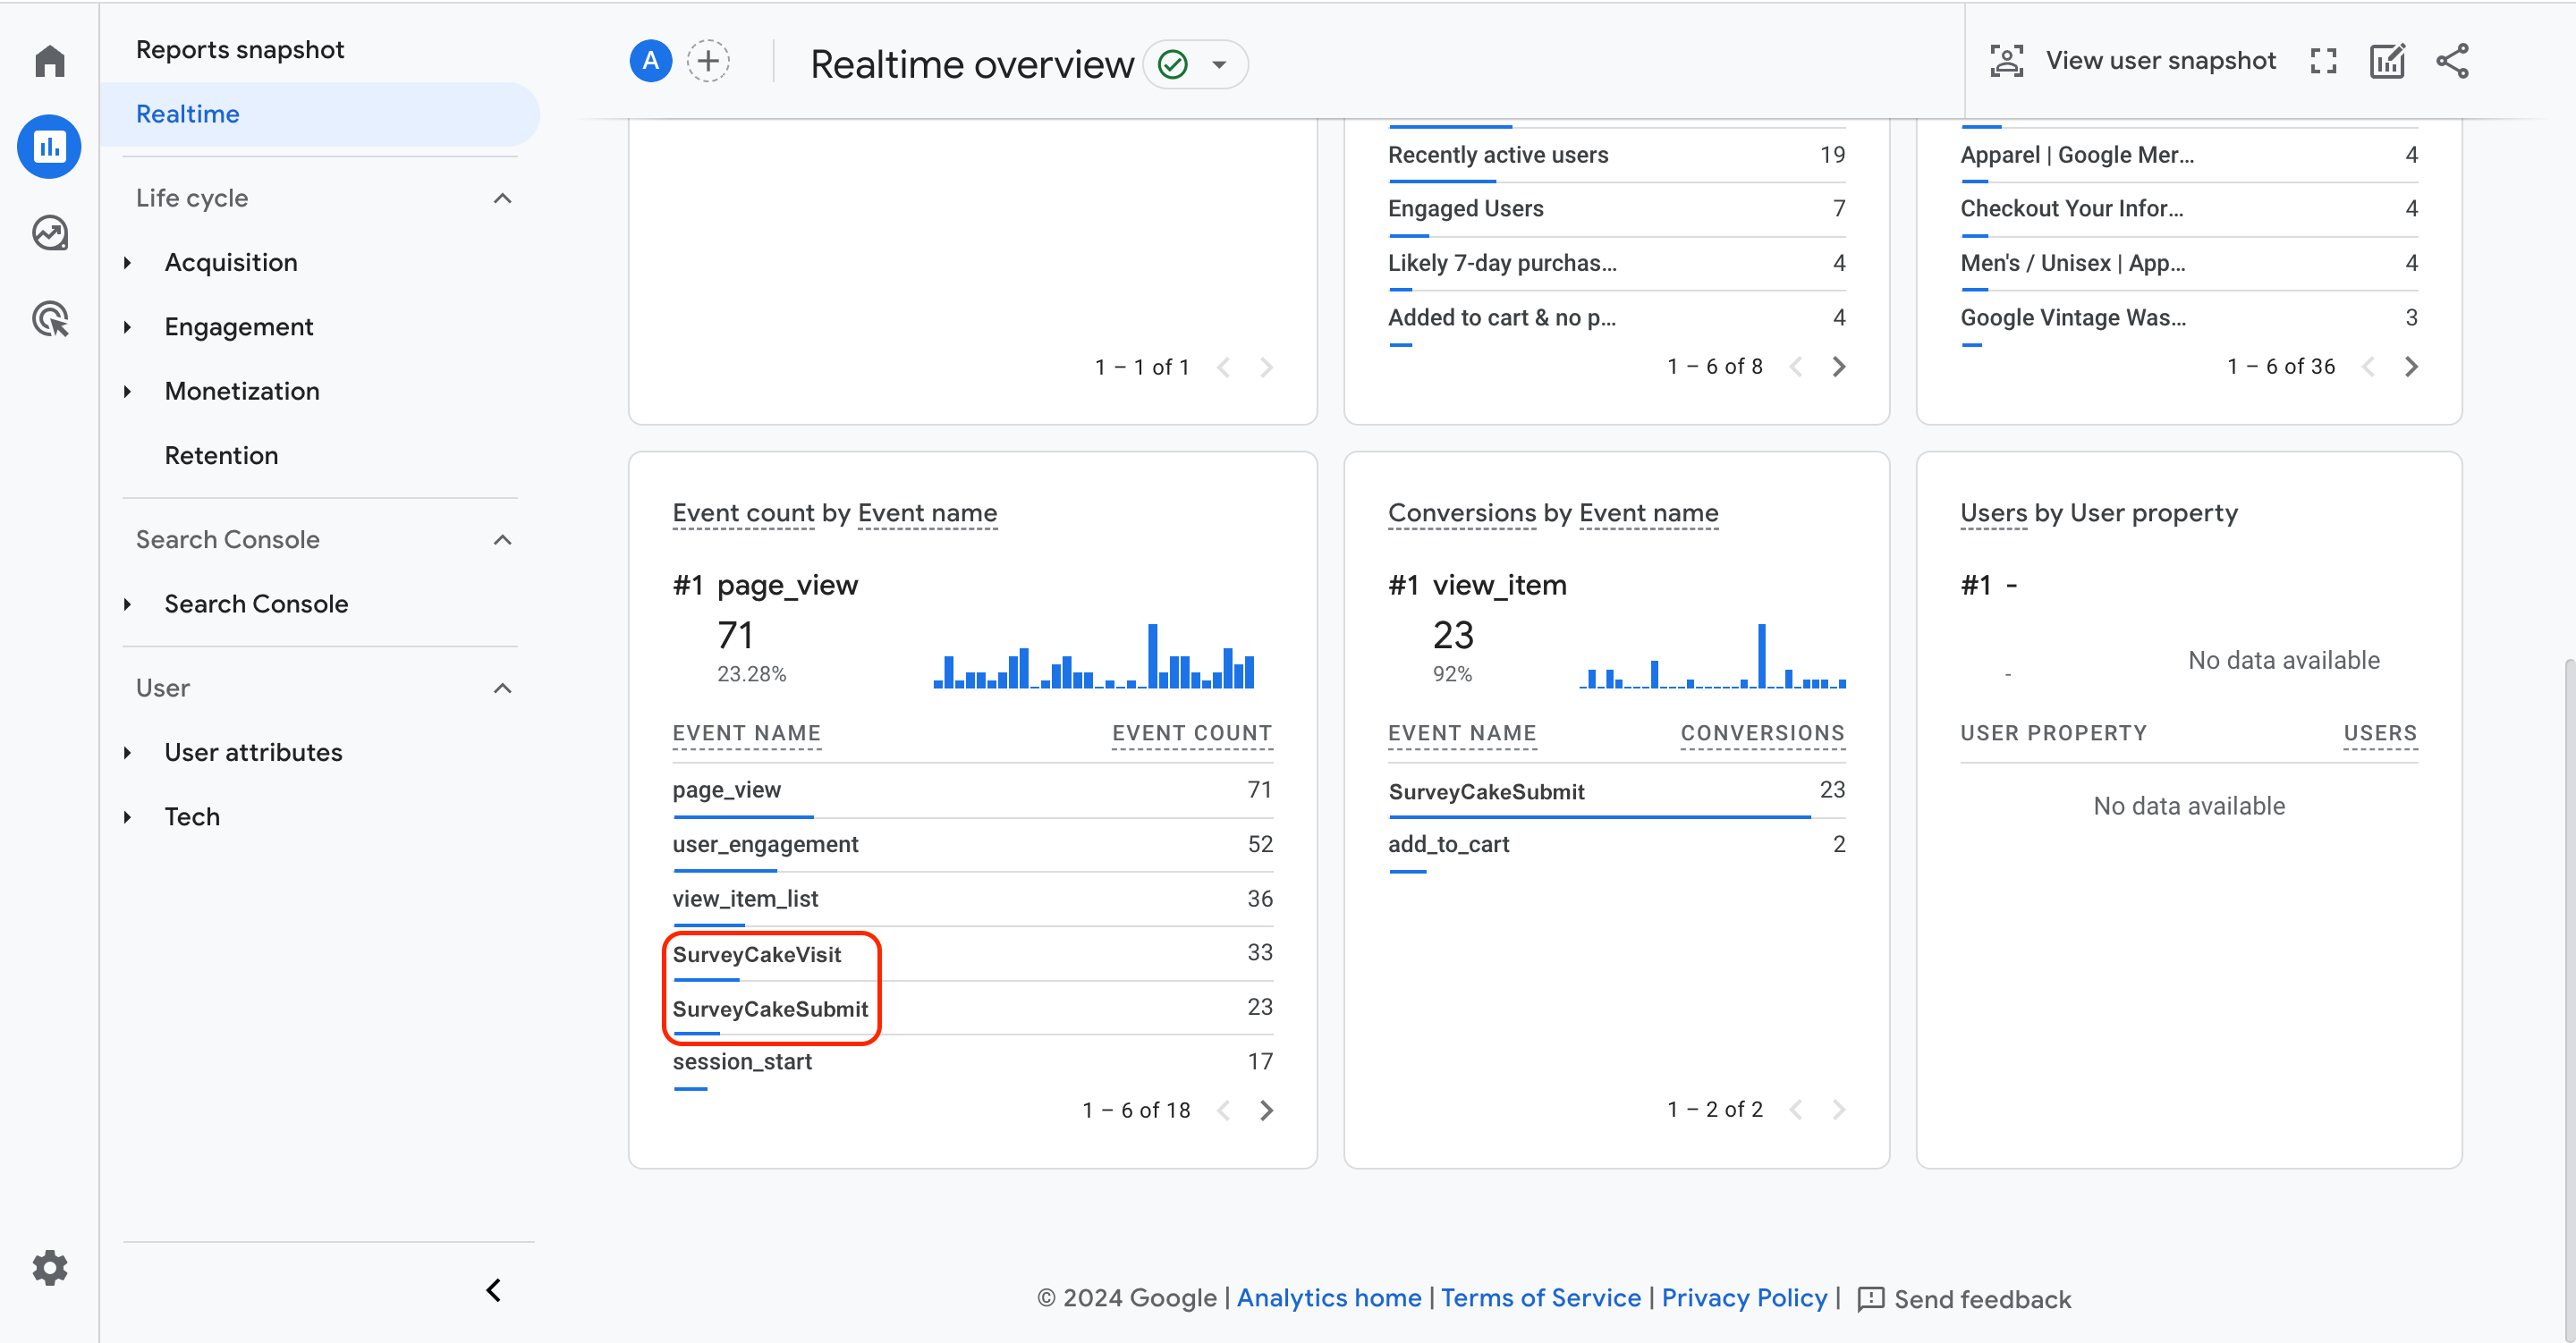
Task: Expand the Acquisition menu item
Action: coord(231,262)
